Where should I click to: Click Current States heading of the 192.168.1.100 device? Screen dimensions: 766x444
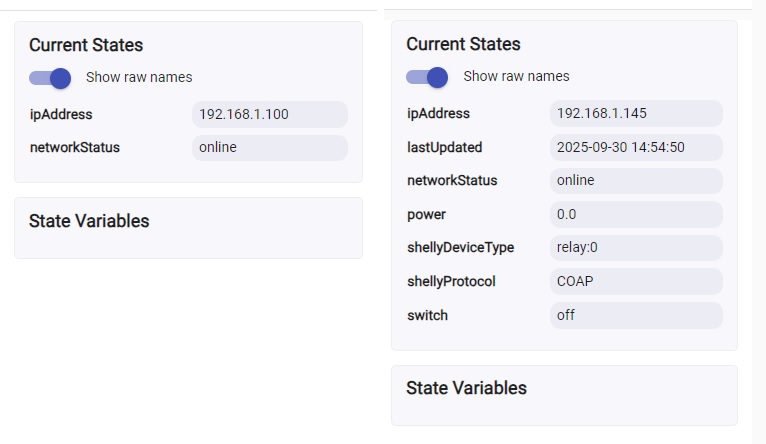tap(86, 45)
